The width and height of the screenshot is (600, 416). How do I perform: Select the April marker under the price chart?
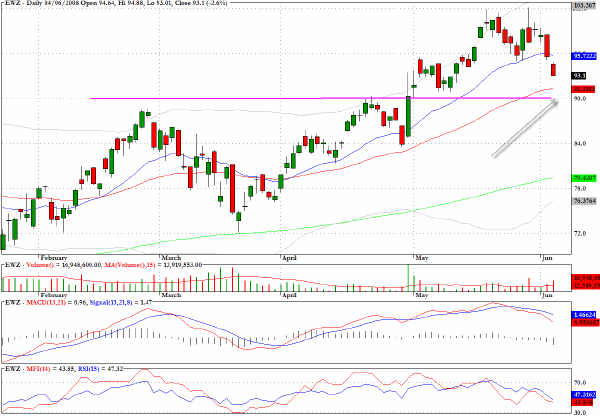[x=289, y=258]
